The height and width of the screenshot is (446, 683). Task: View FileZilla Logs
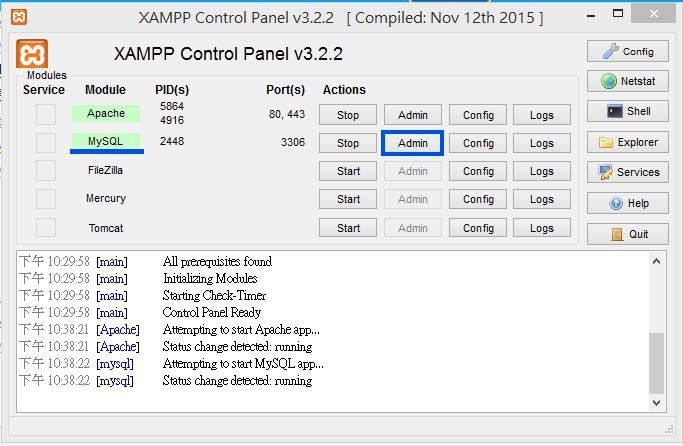[542, 171]
